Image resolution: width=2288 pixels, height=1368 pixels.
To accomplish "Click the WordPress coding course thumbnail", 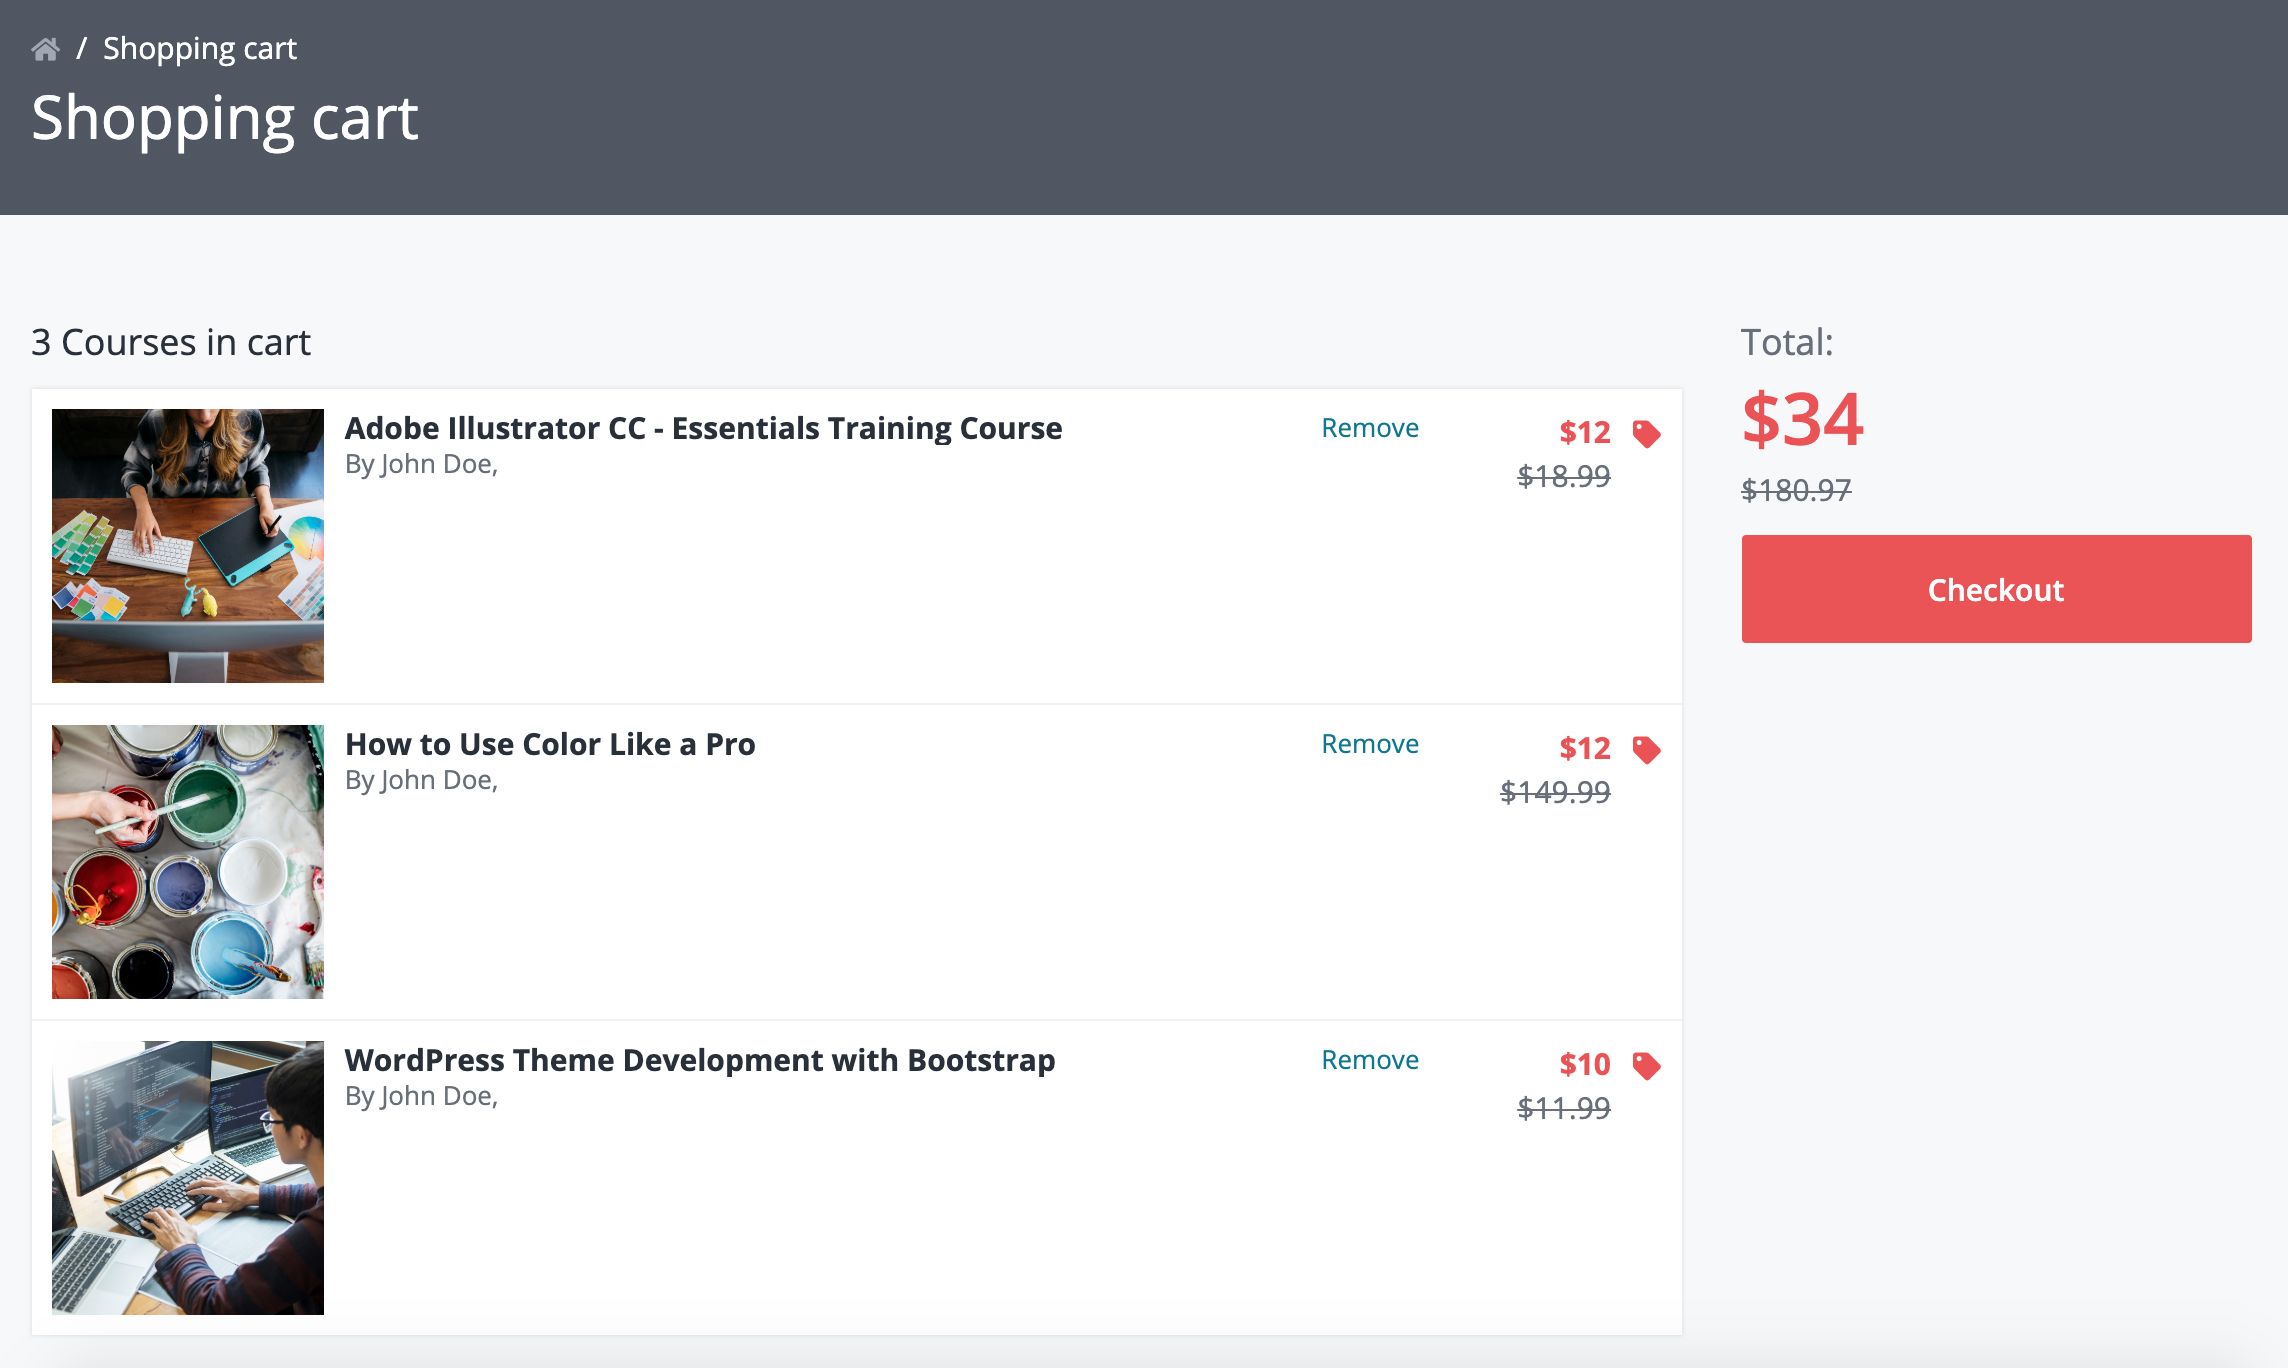I will (188, 1178).
